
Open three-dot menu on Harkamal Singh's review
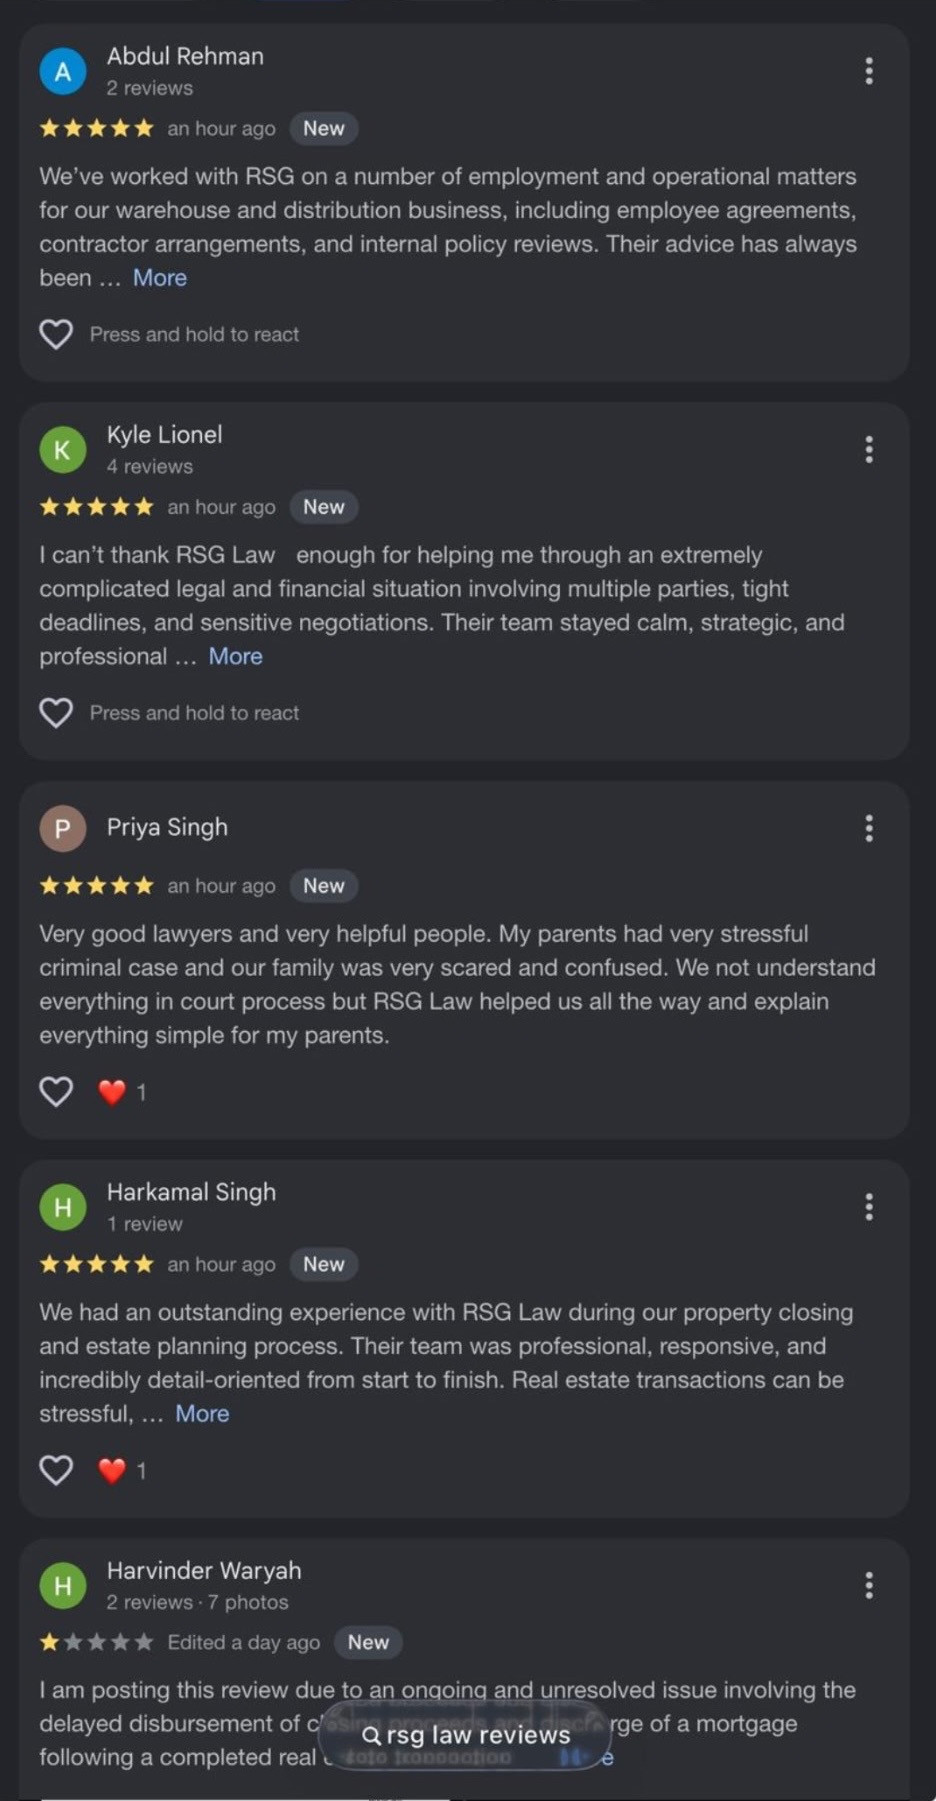point(868,1207)
